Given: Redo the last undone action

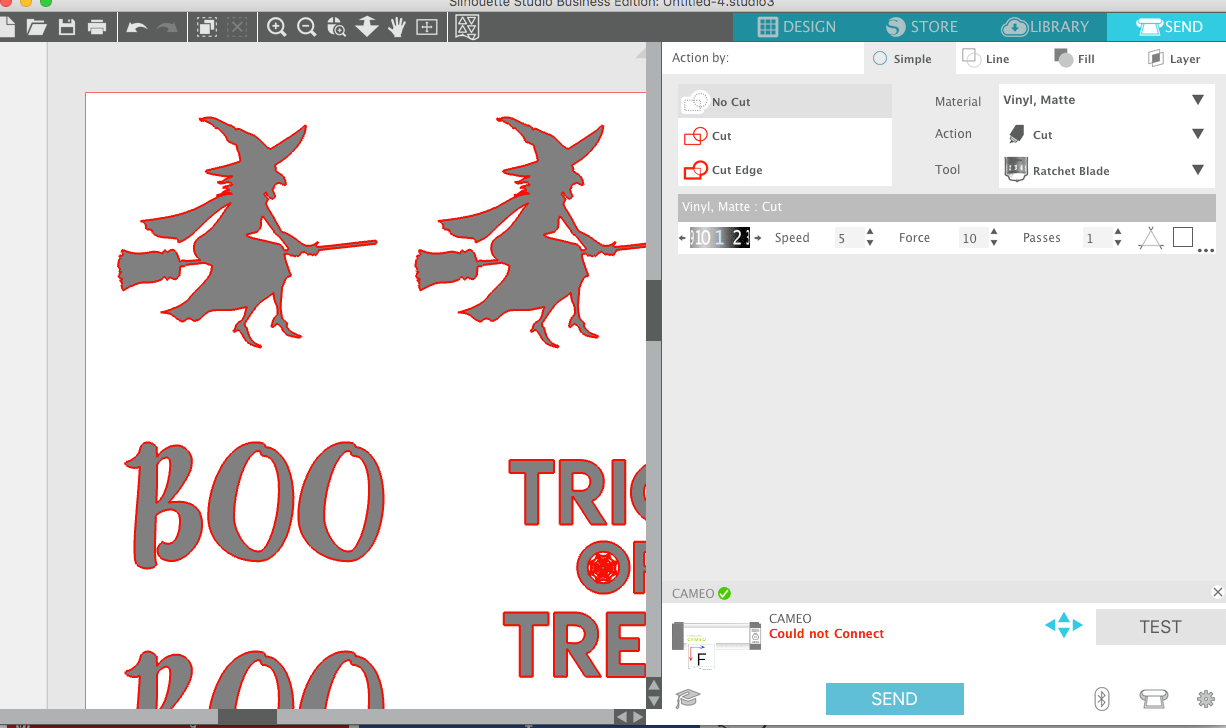Looking at the screenshot, I should click(x=166, y=28).
